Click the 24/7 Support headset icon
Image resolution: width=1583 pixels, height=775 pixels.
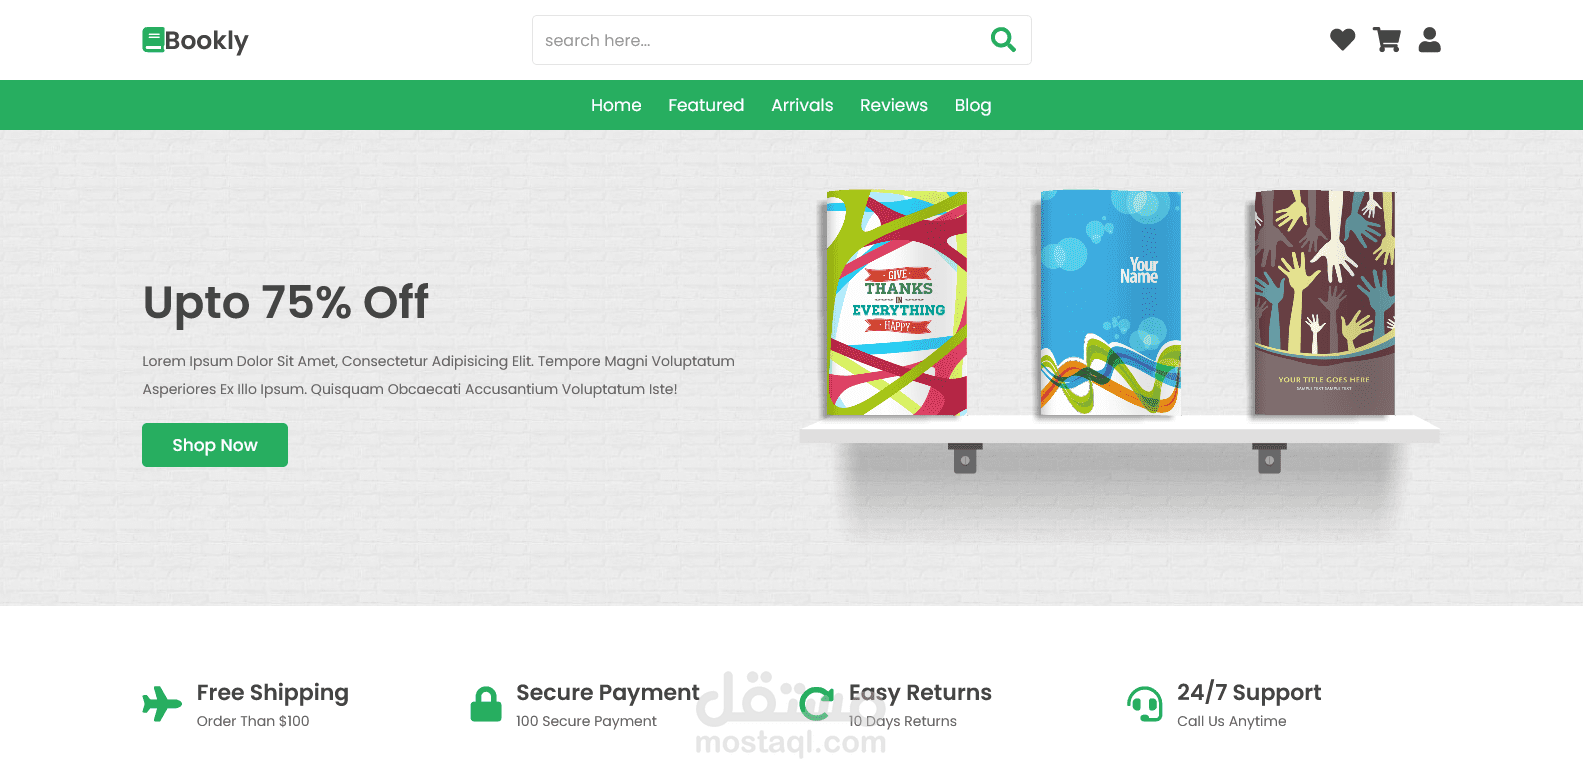pyautogui.click(x=1145, y=704)
